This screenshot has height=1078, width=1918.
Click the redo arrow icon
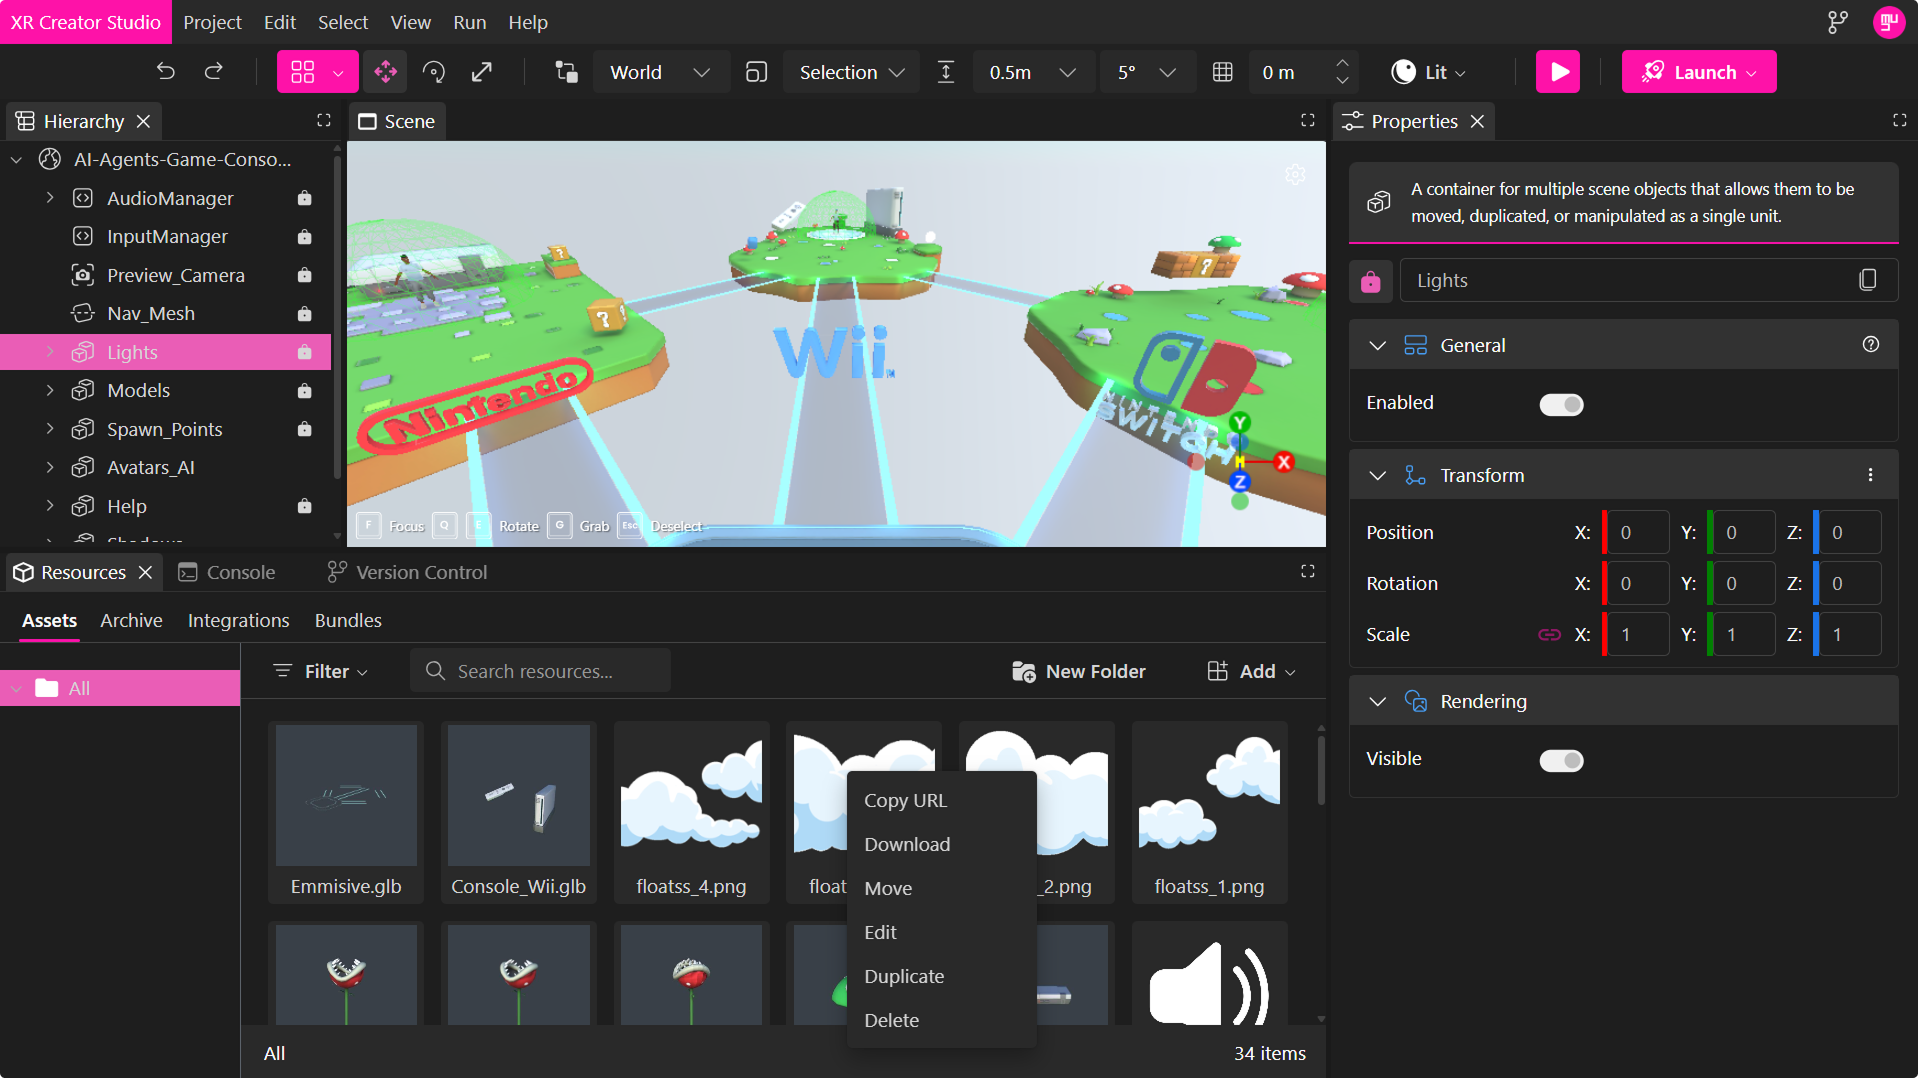point(214,72)
